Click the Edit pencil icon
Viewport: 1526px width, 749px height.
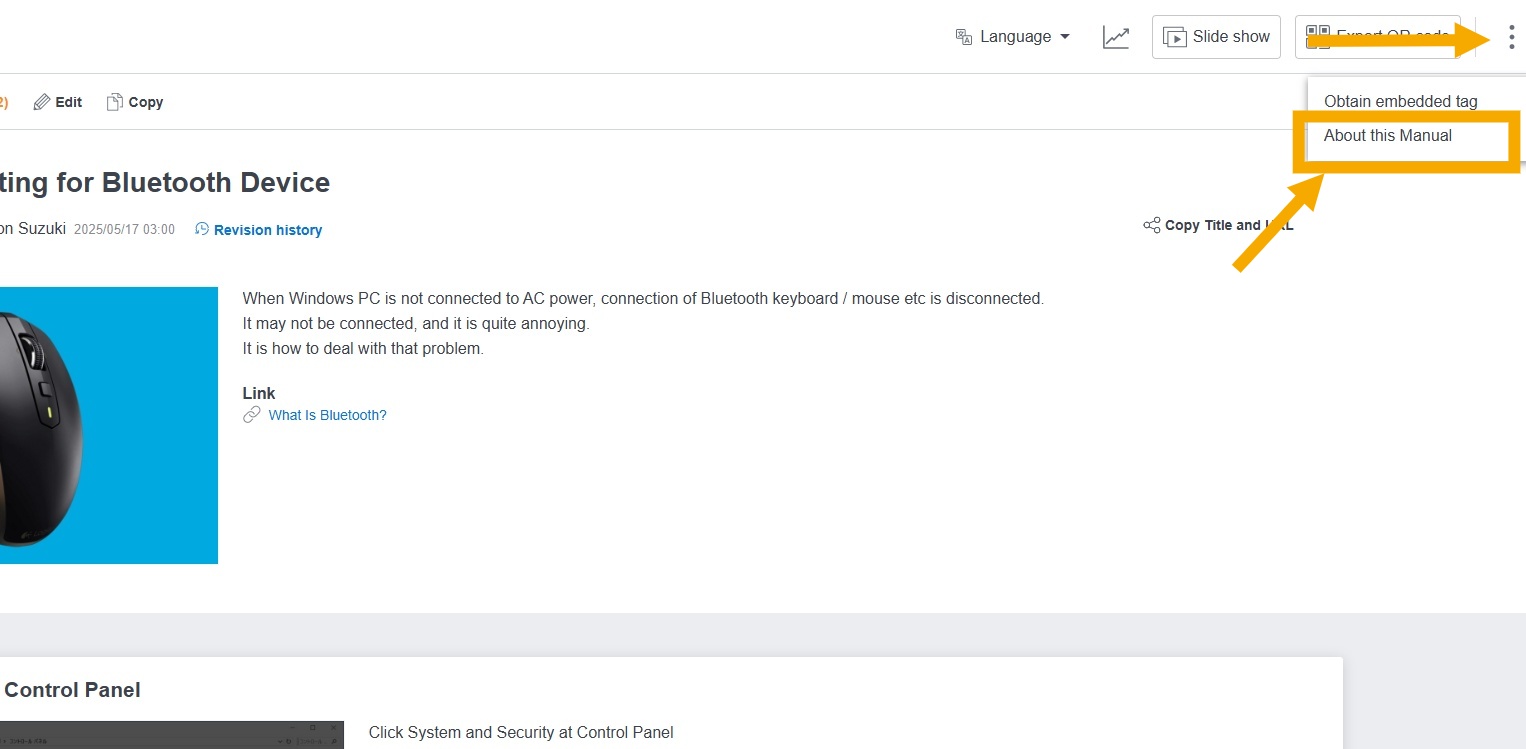[x=42, y=102]
